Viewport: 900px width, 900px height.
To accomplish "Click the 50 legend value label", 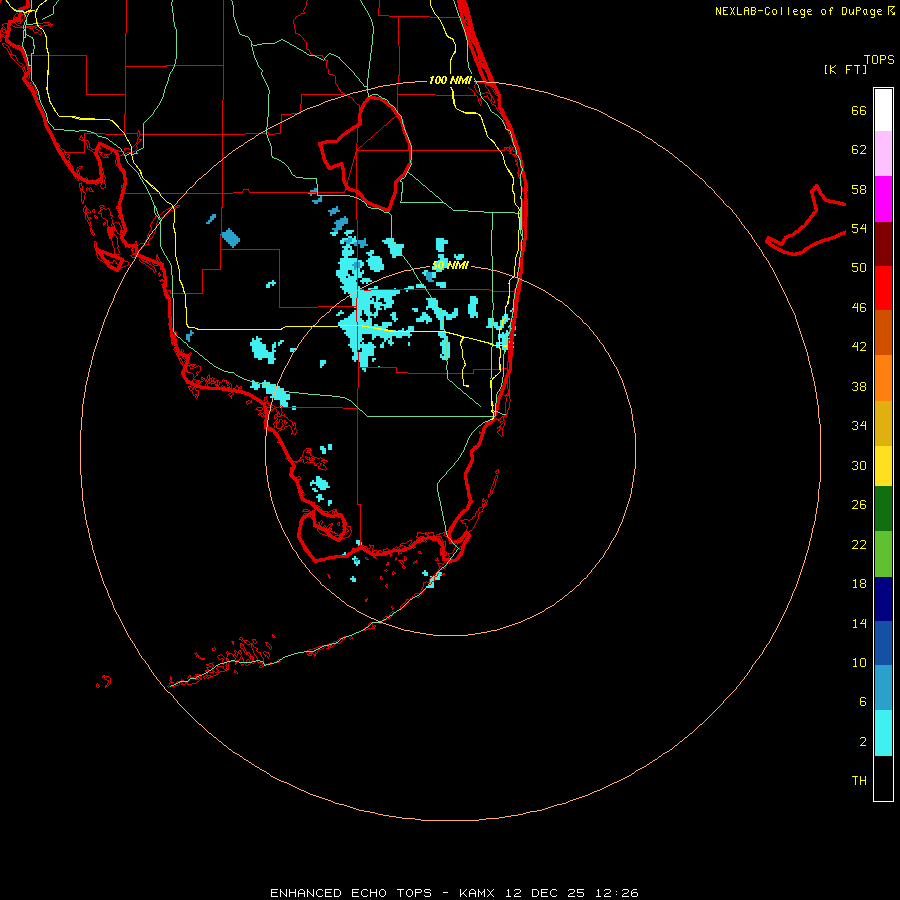I will click(859, 268).
